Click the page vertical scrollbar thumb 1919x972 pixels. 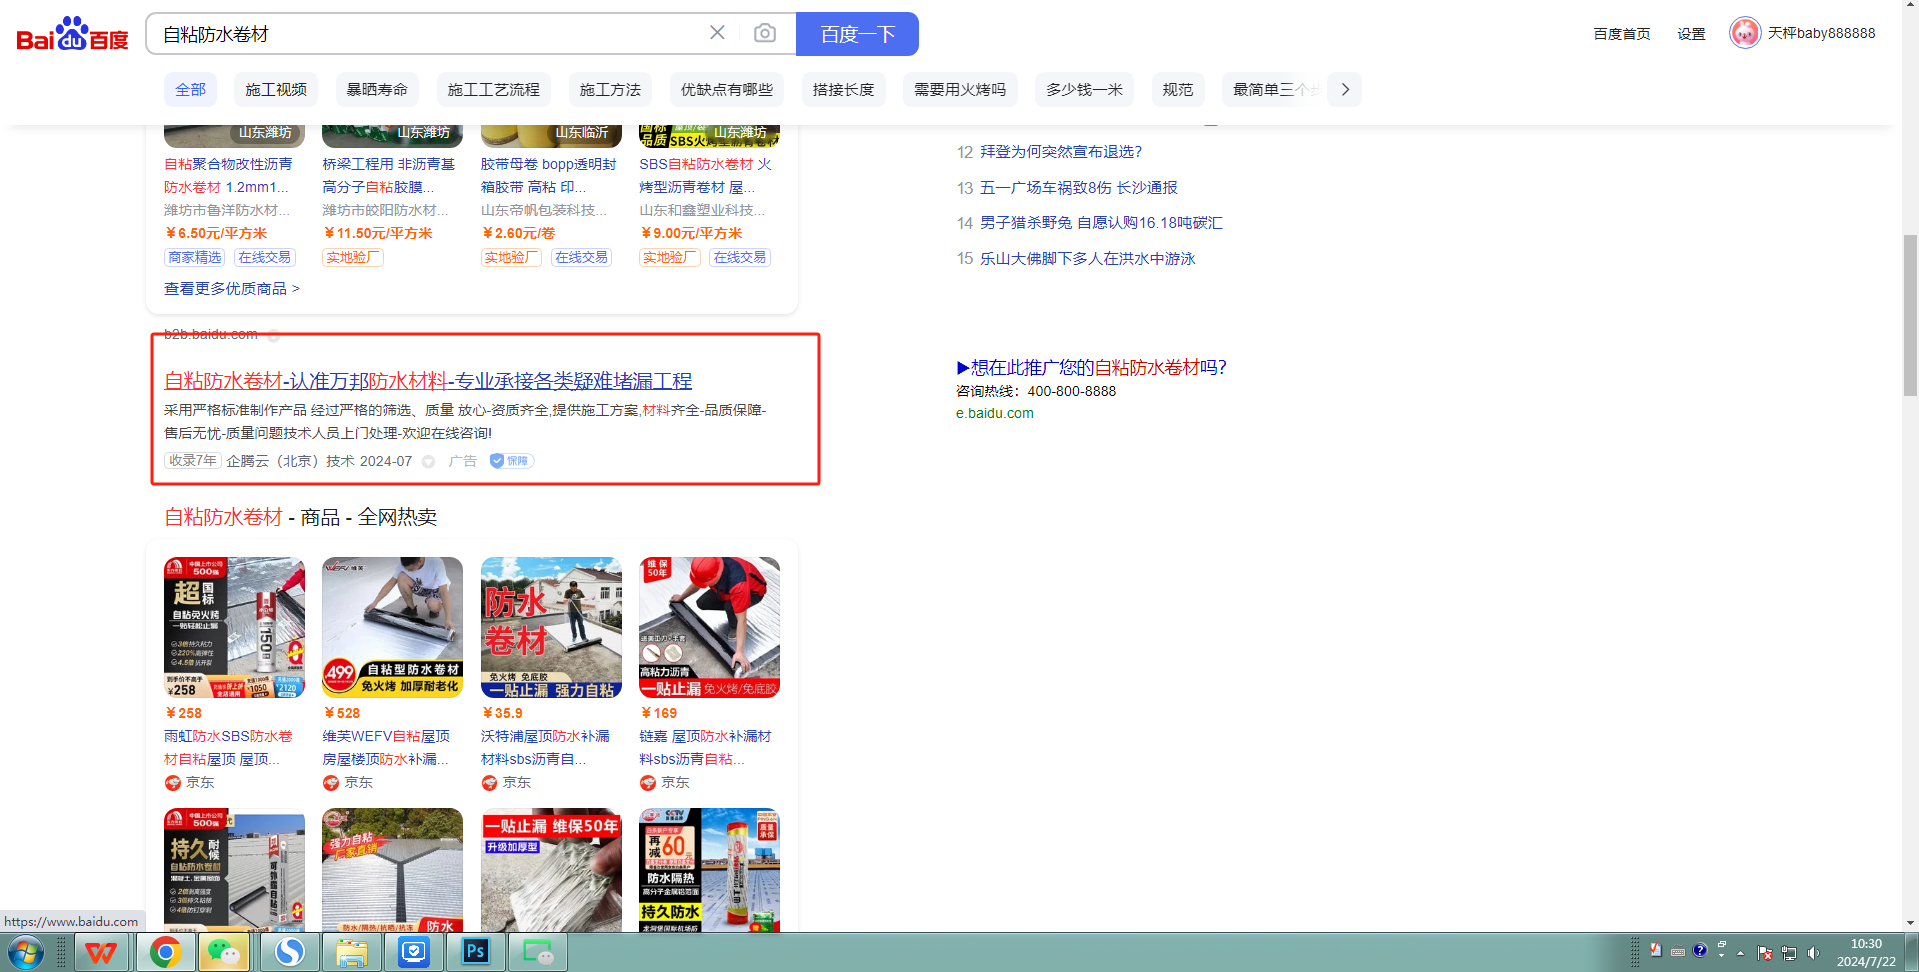1910,316
